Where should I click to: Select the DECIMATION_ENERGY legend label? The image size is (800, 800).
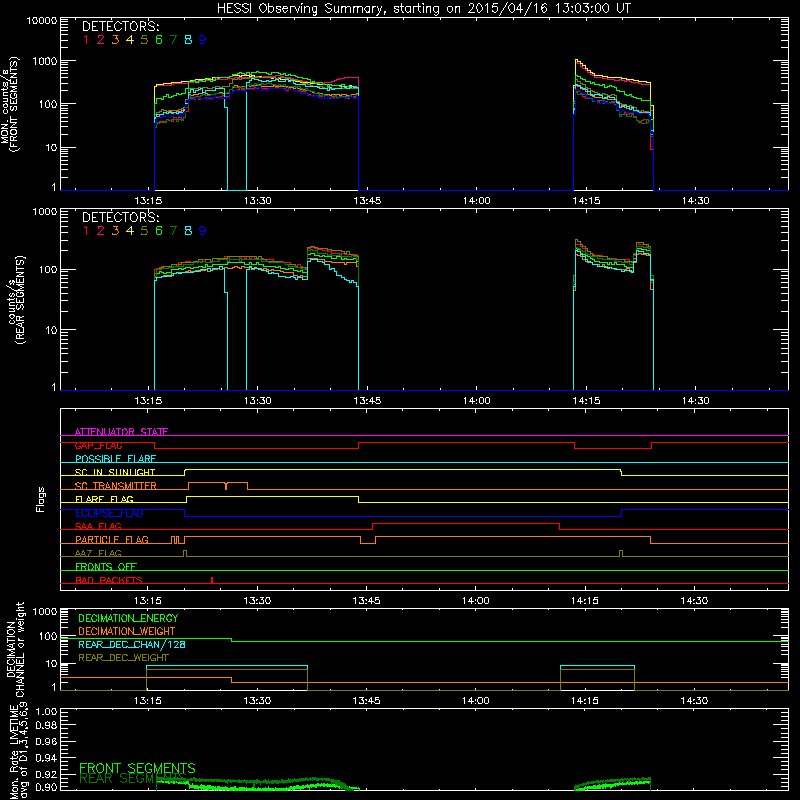(128, 618)
